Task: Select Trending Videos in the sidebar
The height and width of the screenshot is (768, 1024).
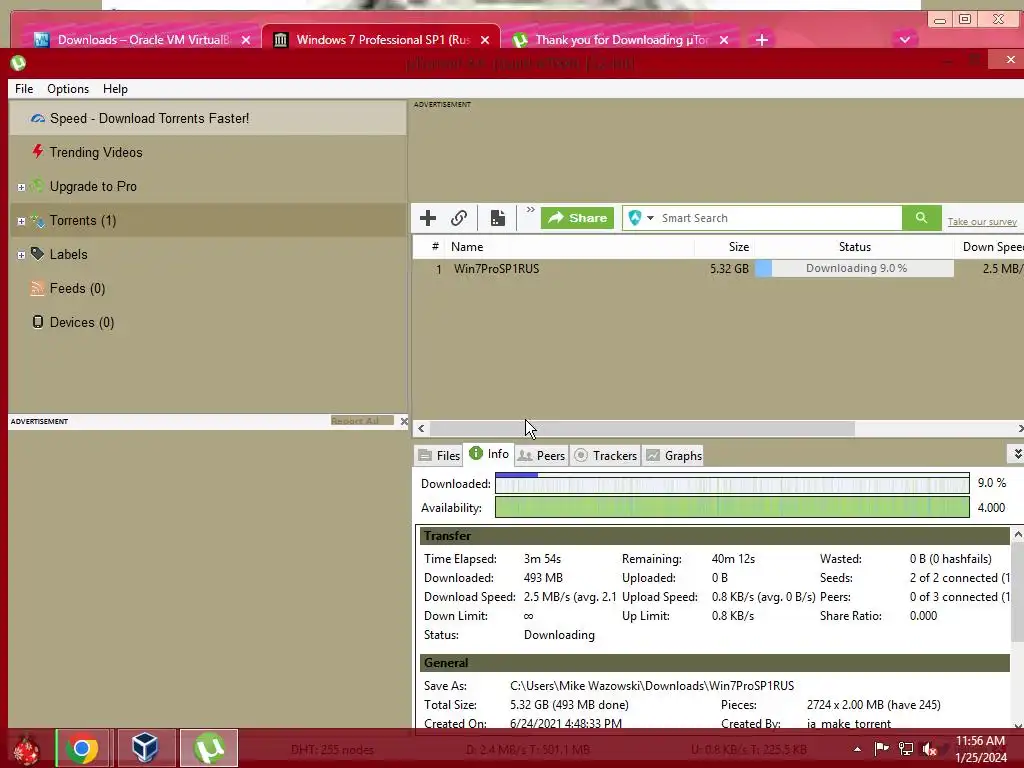Action: (96, 152)
